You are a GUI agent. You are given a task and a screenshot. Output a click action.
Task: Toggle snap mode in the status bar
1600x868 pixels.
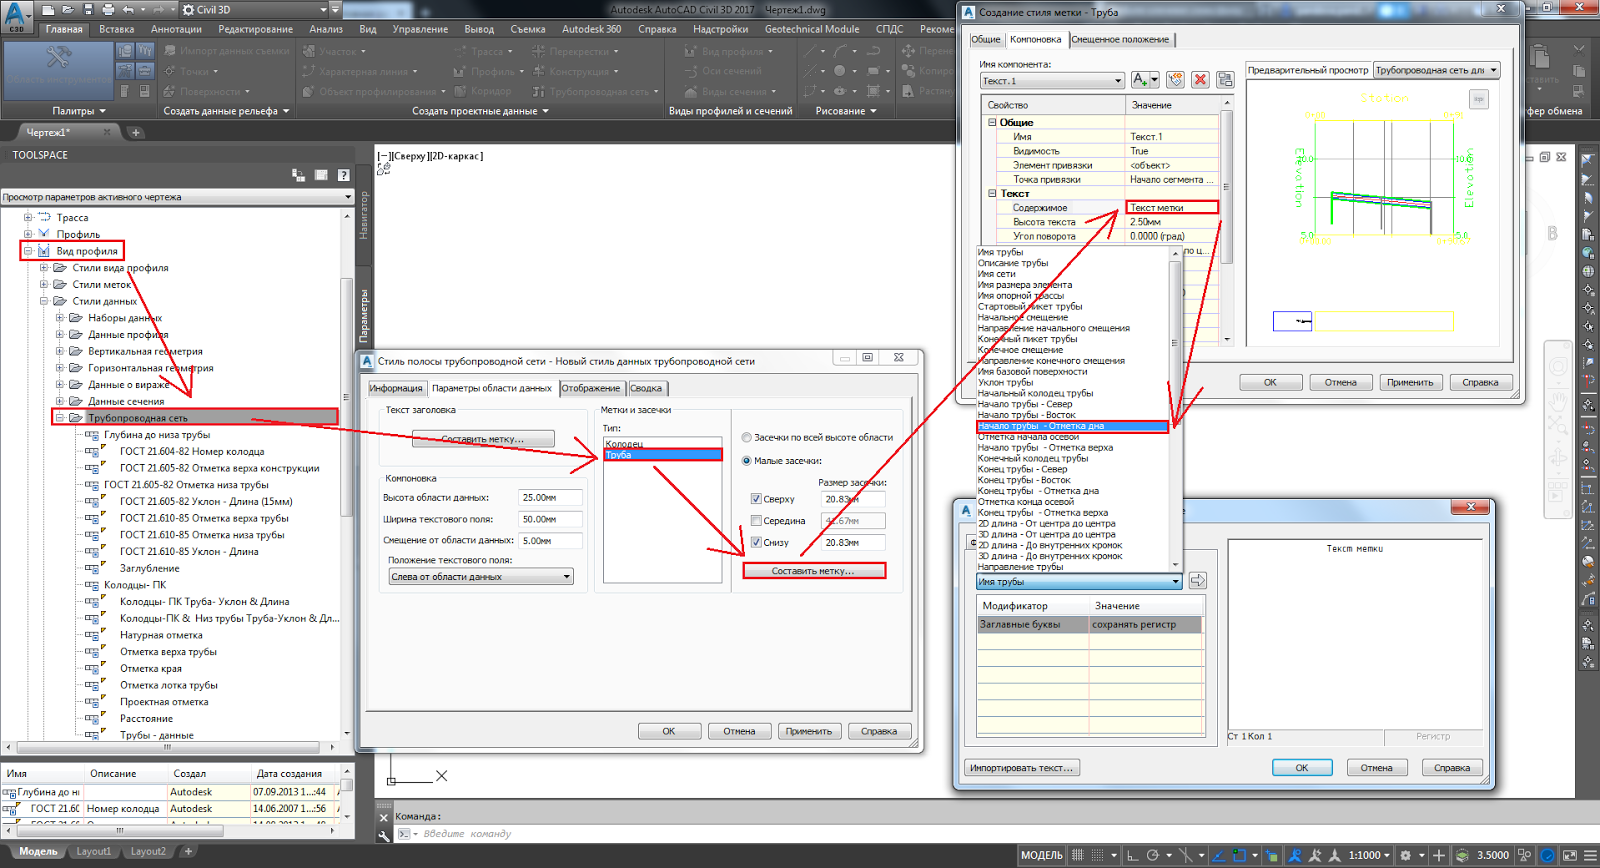pyautogui.click(x=1098, y=855)
